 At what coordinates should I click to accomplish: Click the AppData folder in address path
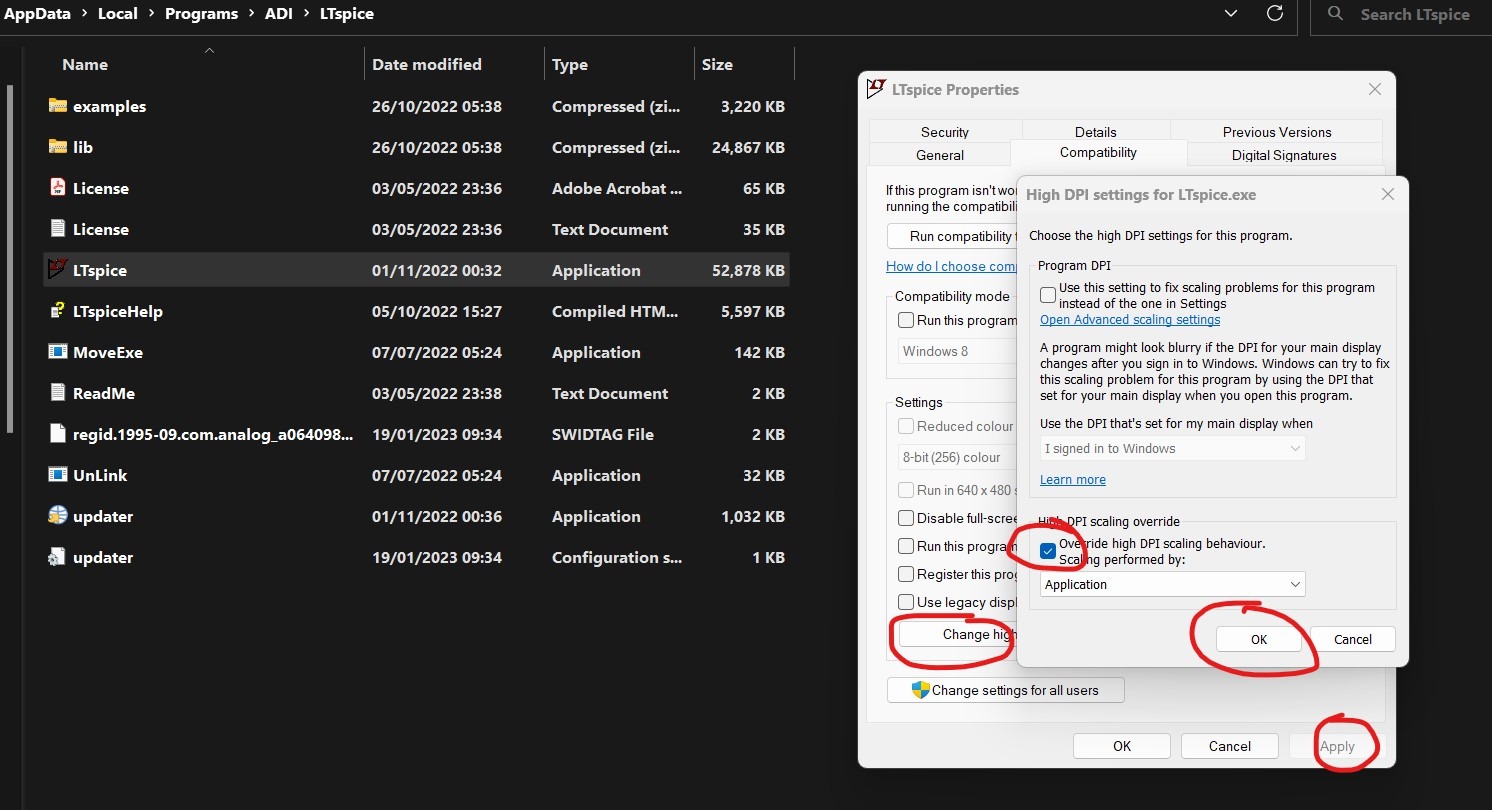[x=38, y=14]
